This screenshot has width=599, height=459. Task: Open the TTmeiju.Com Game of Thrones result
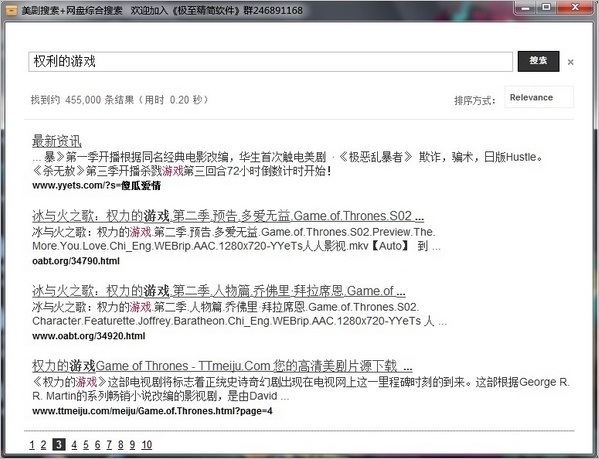(x=222, y=366)
